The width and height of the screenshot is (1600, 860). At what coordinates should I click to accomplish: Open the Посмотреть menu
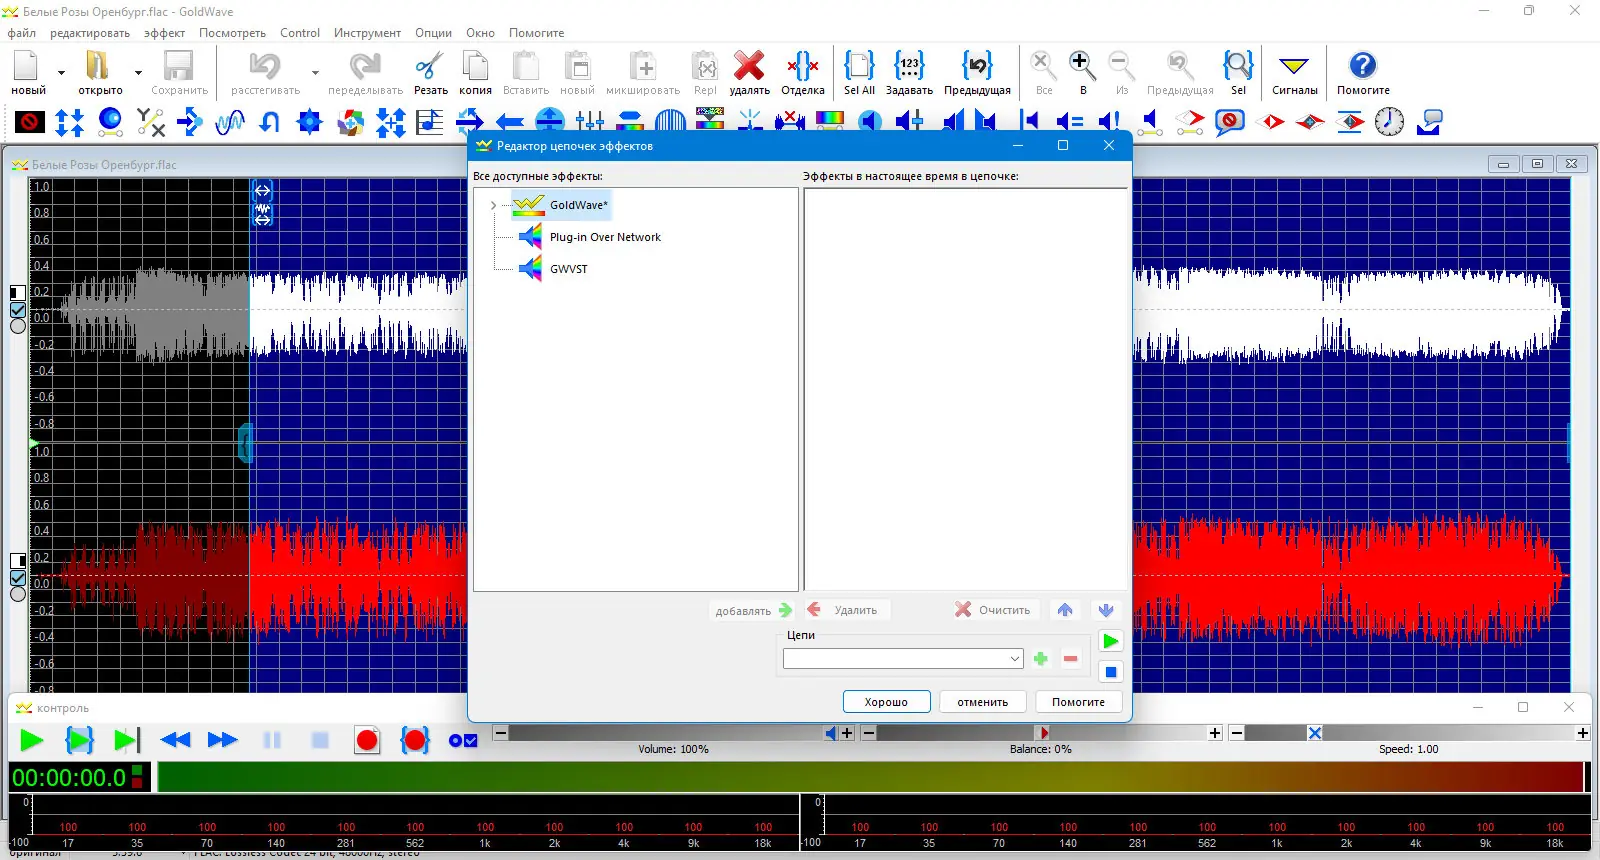point(232,33)
